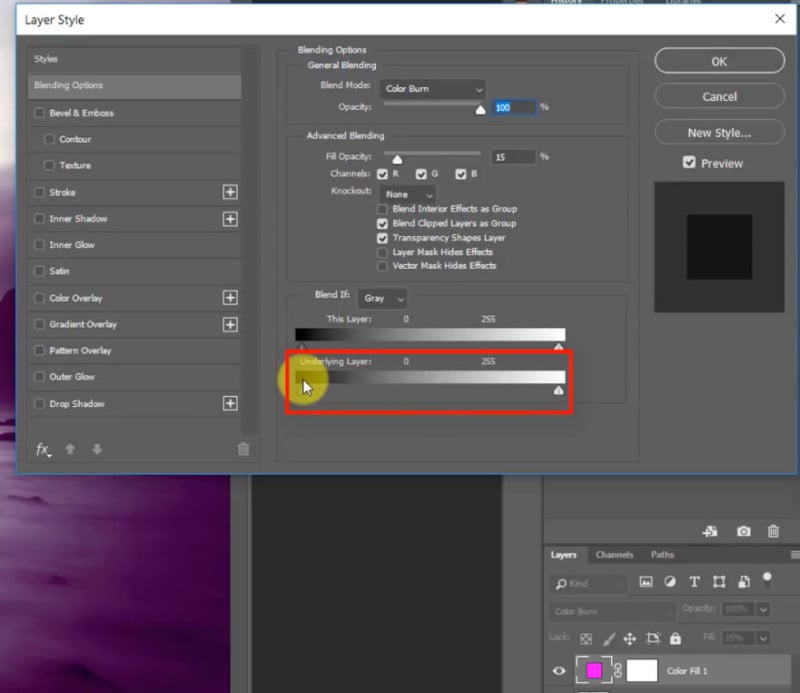
Task: Add another Gradient Overlay with plus icon
Action: tap(230, 325)
